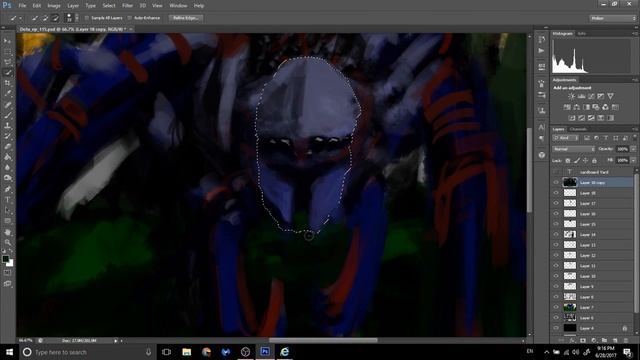The height and width of the screenshot is (360, 640).
Task: Add a Vibrance adjustment
Action: pos(610,96)
